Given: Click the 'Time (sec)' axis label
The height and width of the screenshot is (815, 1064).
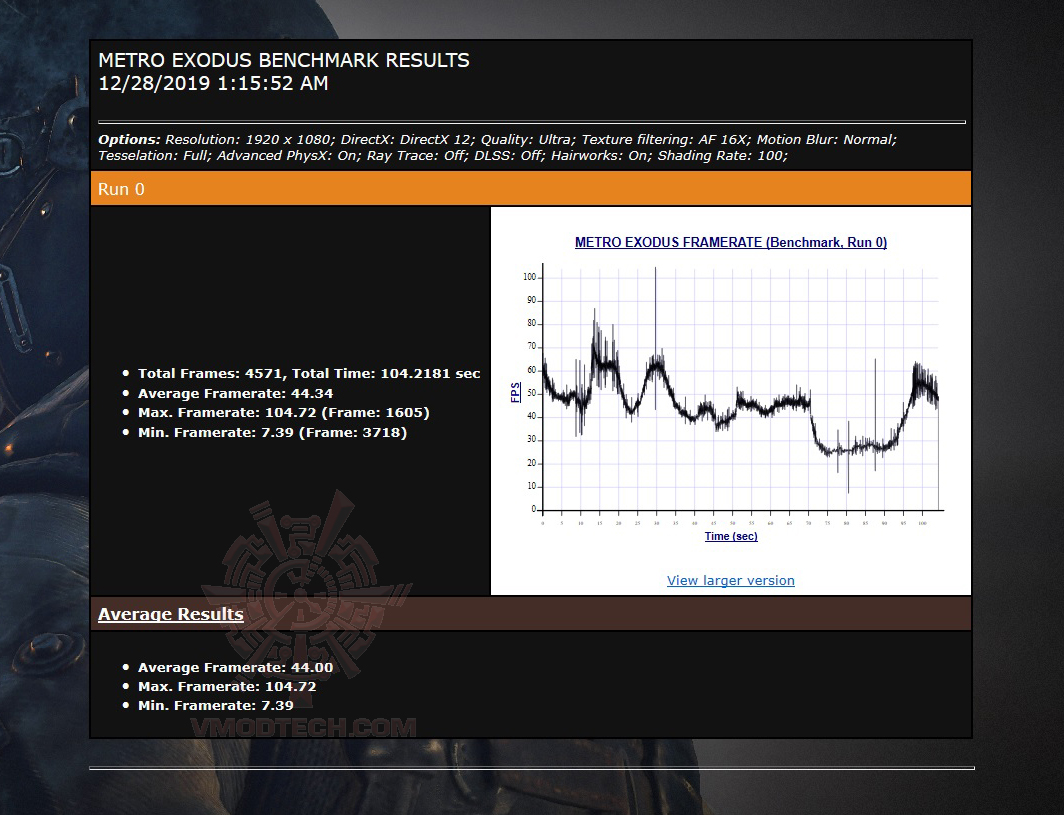Looking at the screenshot, I should 731,536.
